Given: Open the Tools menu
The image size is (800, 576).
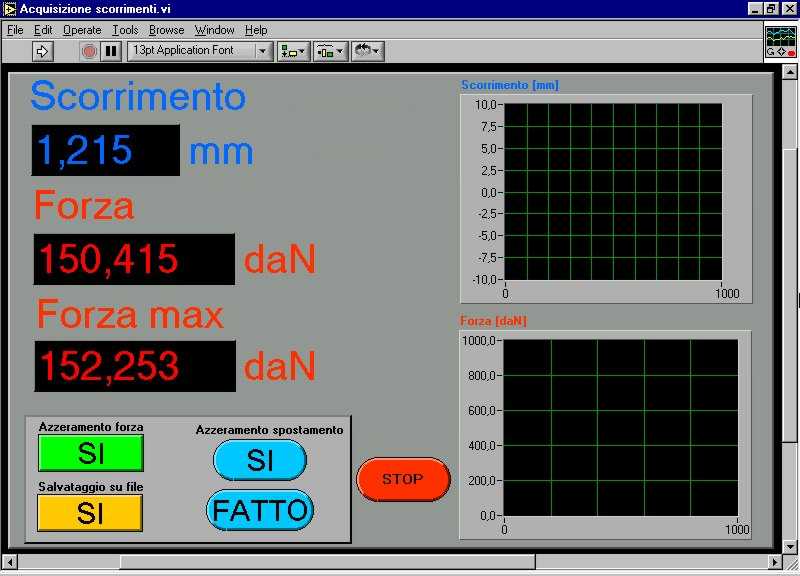Looking at the screenshot, I should pyautogui.click(x=125, y=30).
